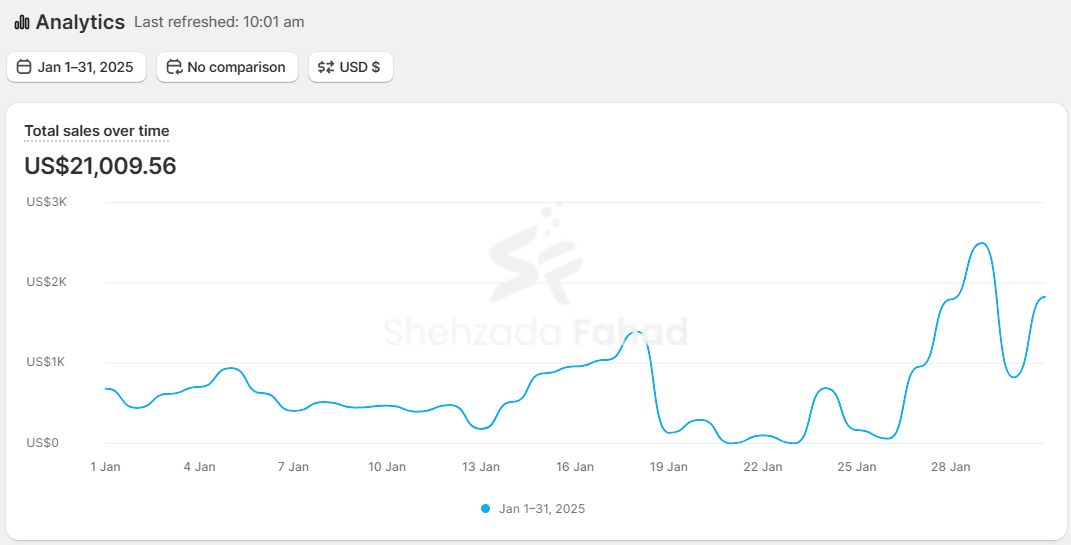This screenshot has width=1071, height=545.
Task: Click the highest peak of the sales line
Action: [982, 243]
